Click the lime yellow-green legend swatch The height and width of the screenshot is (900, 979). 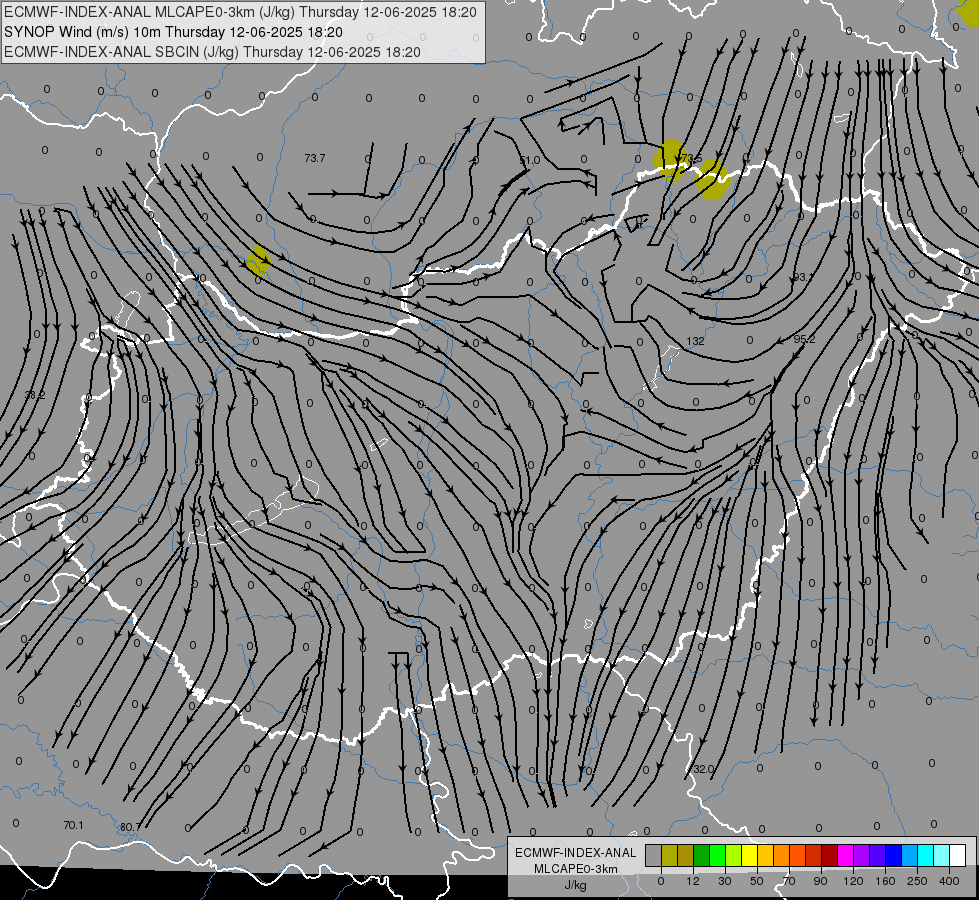(734, 856)
